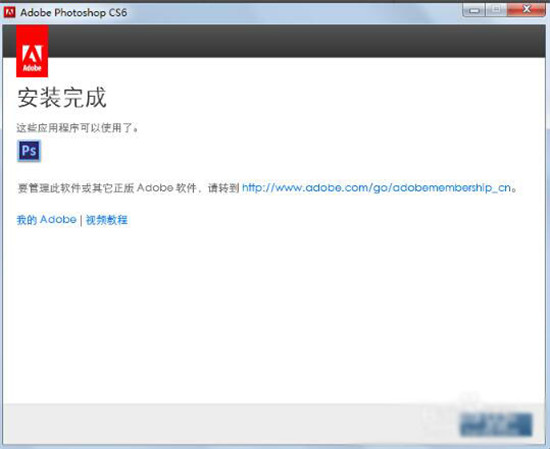Click the small Adobe icon in title bar
Screen dimensions: 550x449
(x=9, y=12)
